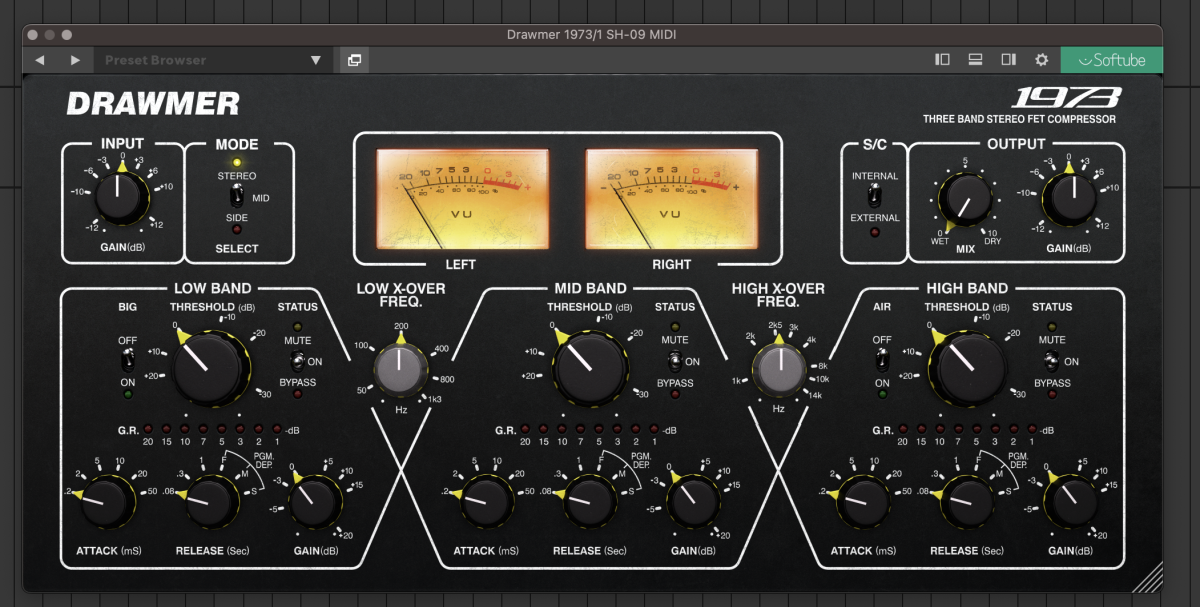Click the Mid Band G.R. 20 dB LED
Screen dimensions: 1200x607
pos(526,429)
